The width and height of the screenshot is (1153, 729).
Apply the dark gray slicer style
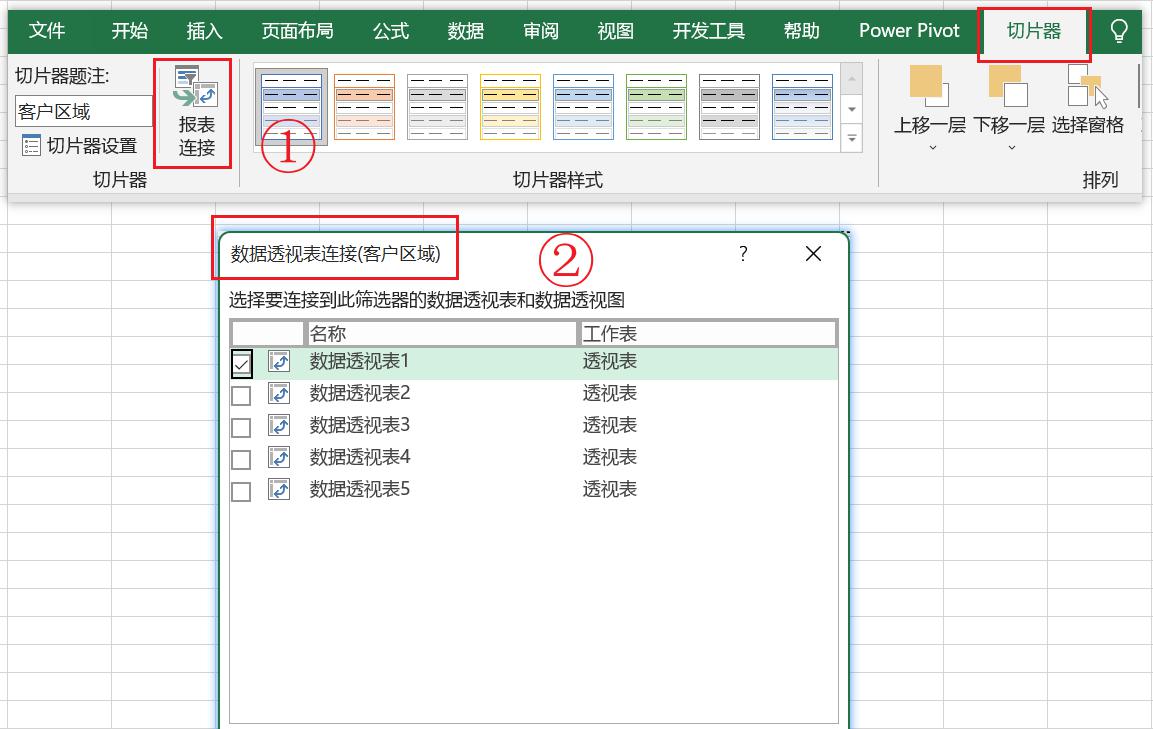pos(729,107)
